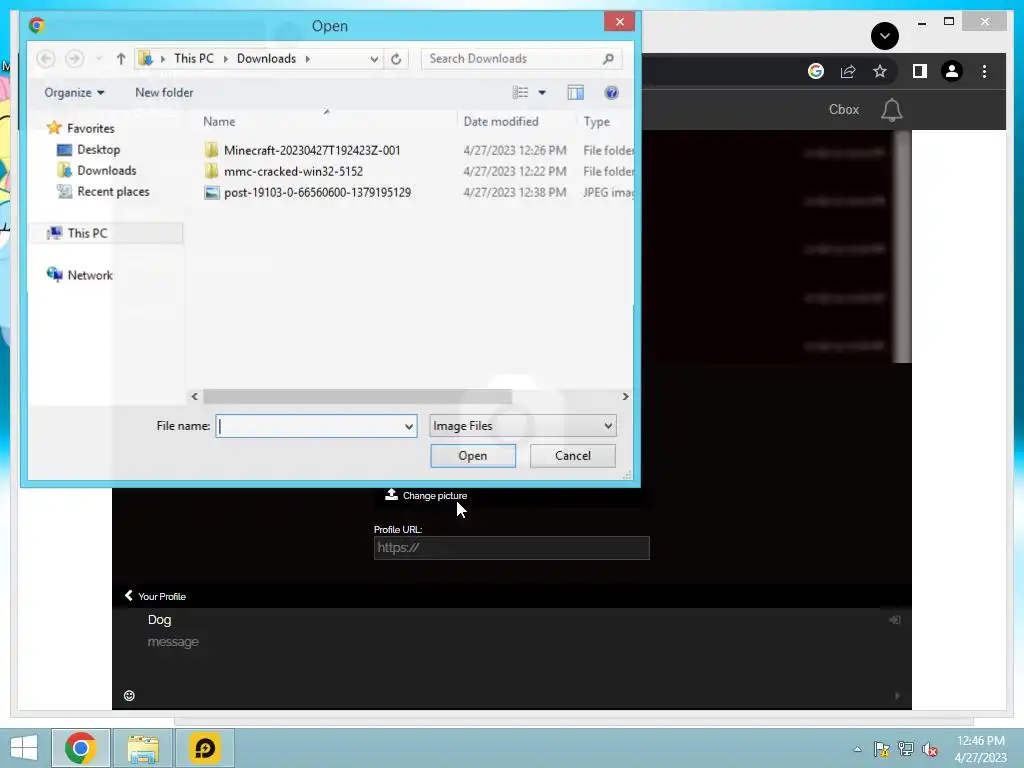This screenshot has height=768, width=1024.
Task: Open the Help icon in the Open dialog
Action: pyautogui.click(x=611, y=93)
